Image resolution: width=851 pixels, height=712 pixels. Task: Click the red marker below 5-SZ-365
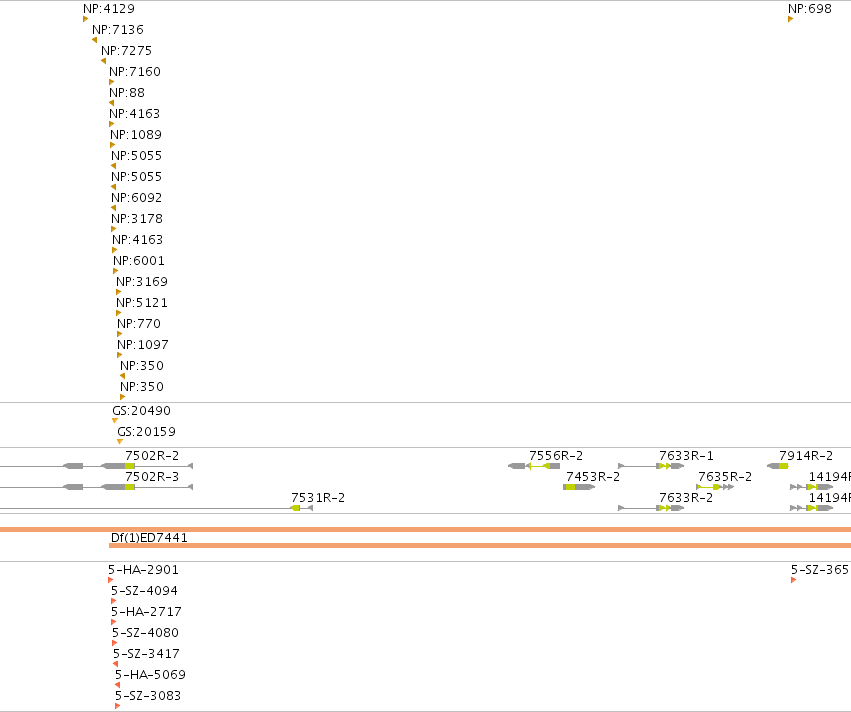(793, 581)
